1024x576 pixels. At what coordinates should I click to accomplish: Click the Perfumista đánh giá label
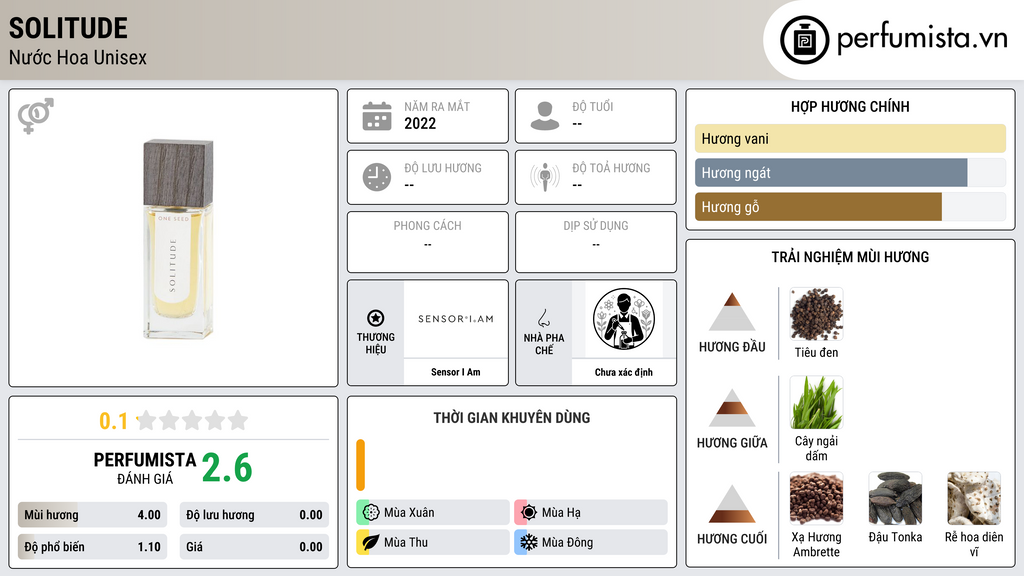tap(145, 468)
